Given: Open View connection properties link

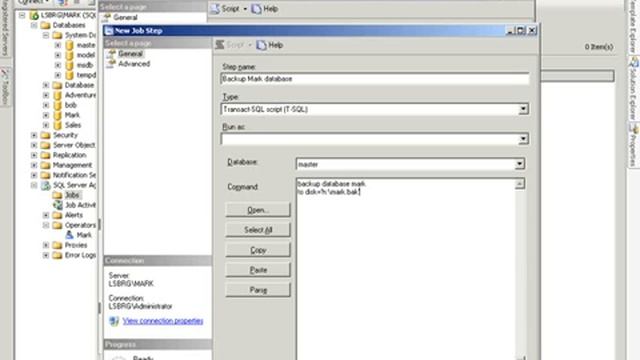Looking at the screenshot, I should click(x=163, y=321).
